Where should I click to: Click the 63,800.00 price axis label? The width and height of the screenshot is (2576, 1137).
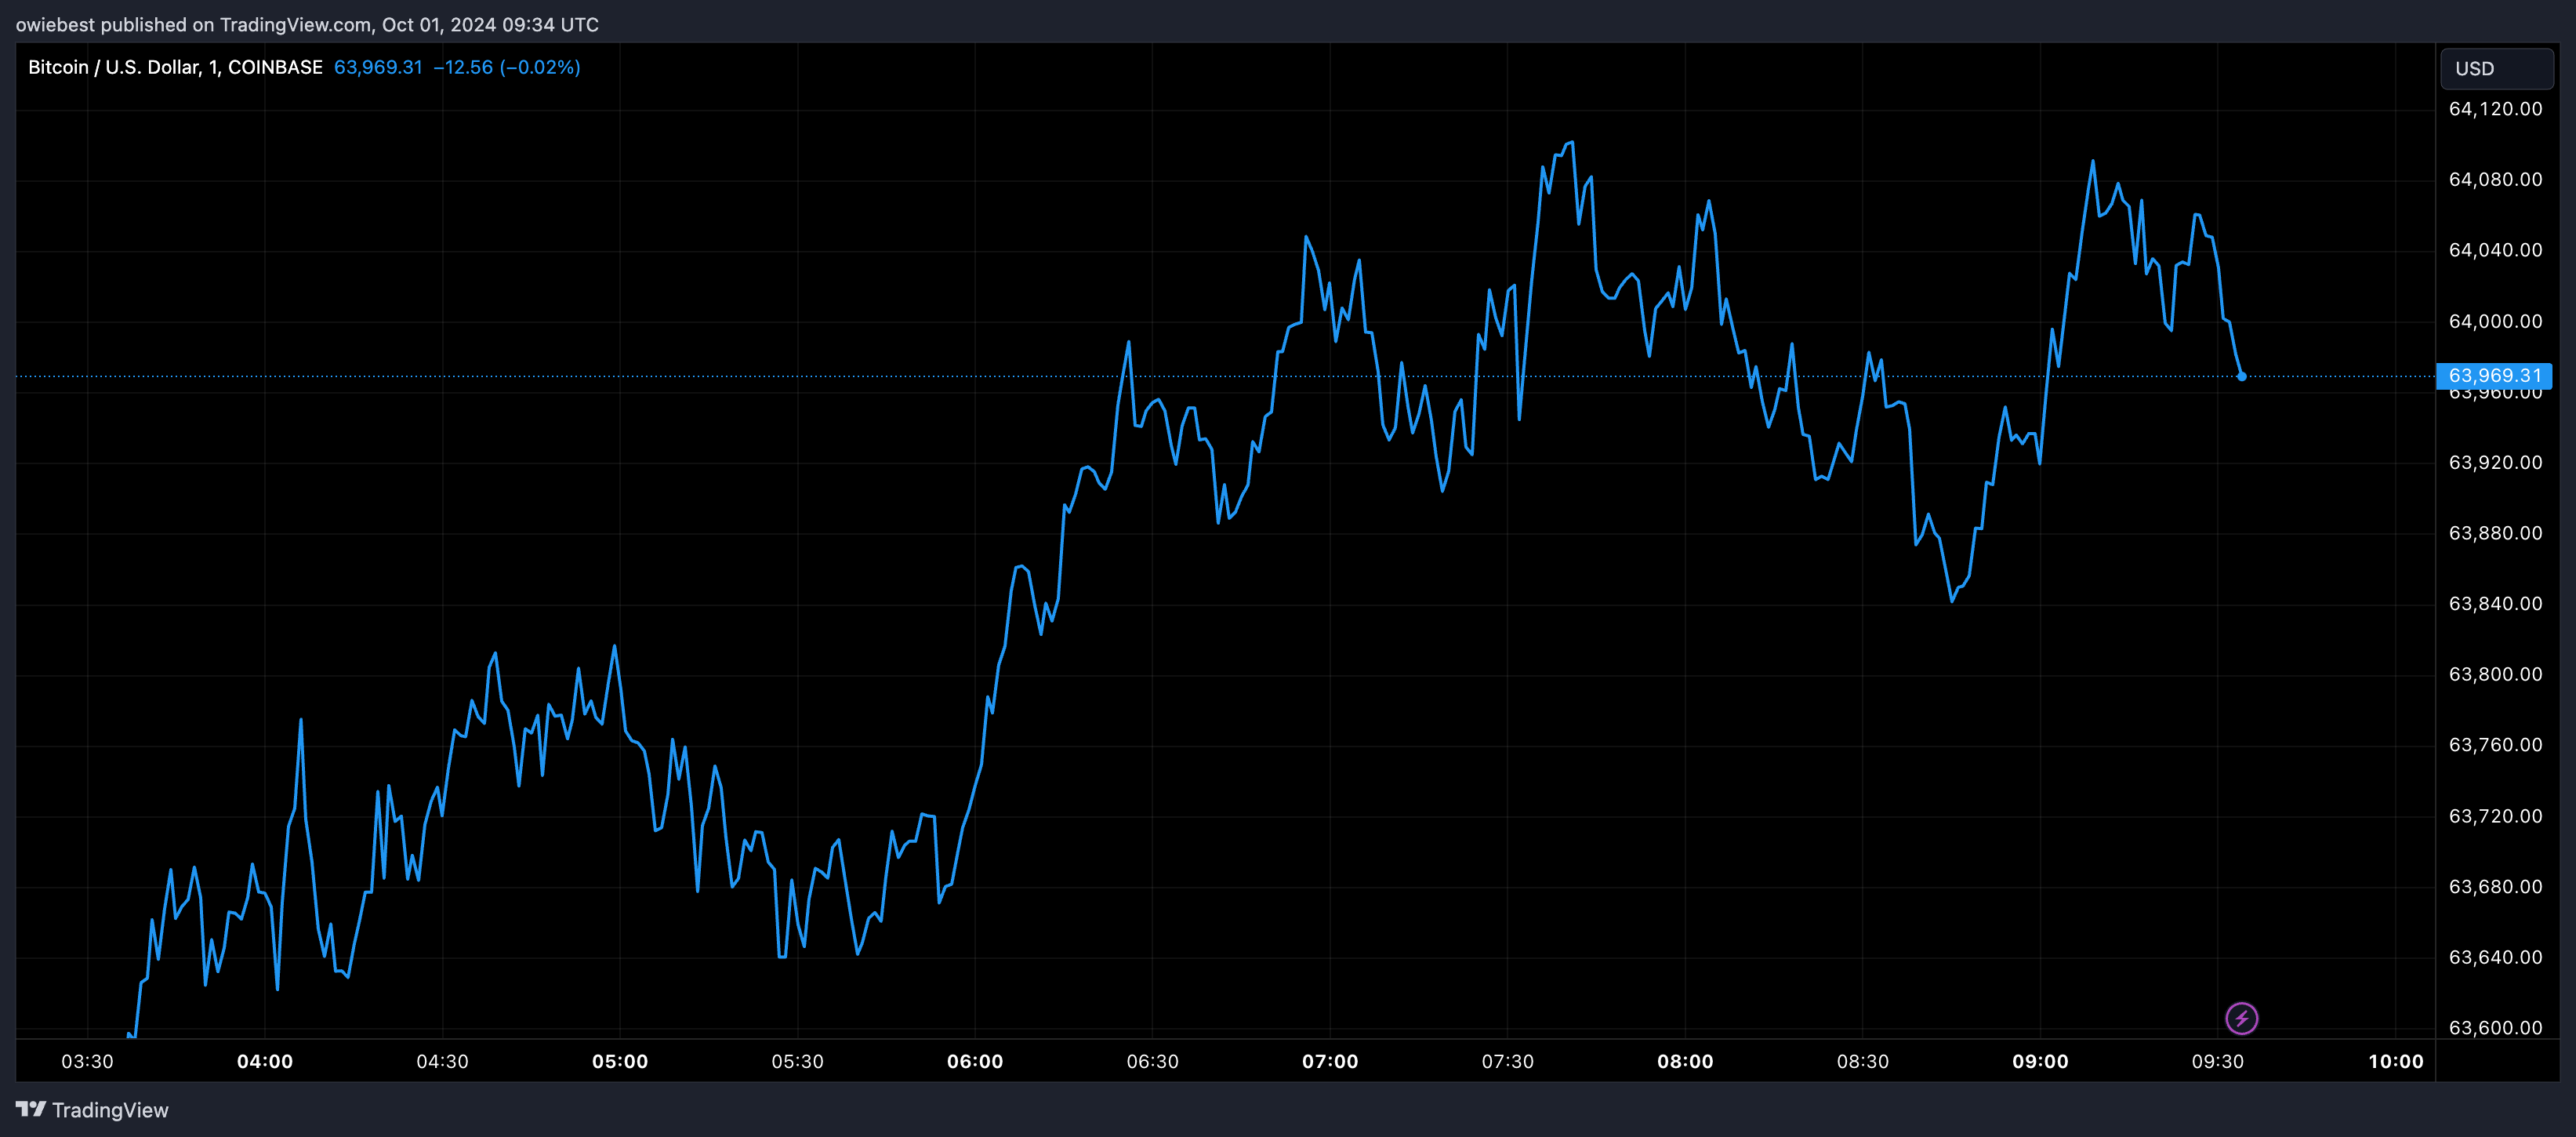tap(2495, 674)
